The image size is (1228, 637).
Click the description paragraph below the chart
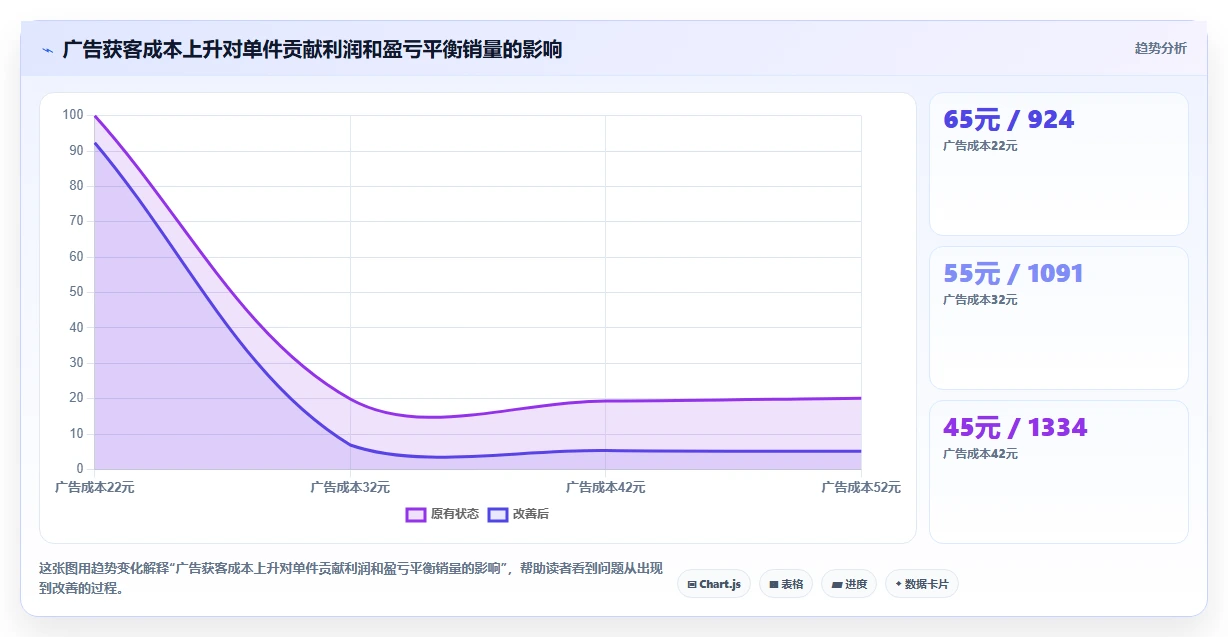[x=350, y=578]
